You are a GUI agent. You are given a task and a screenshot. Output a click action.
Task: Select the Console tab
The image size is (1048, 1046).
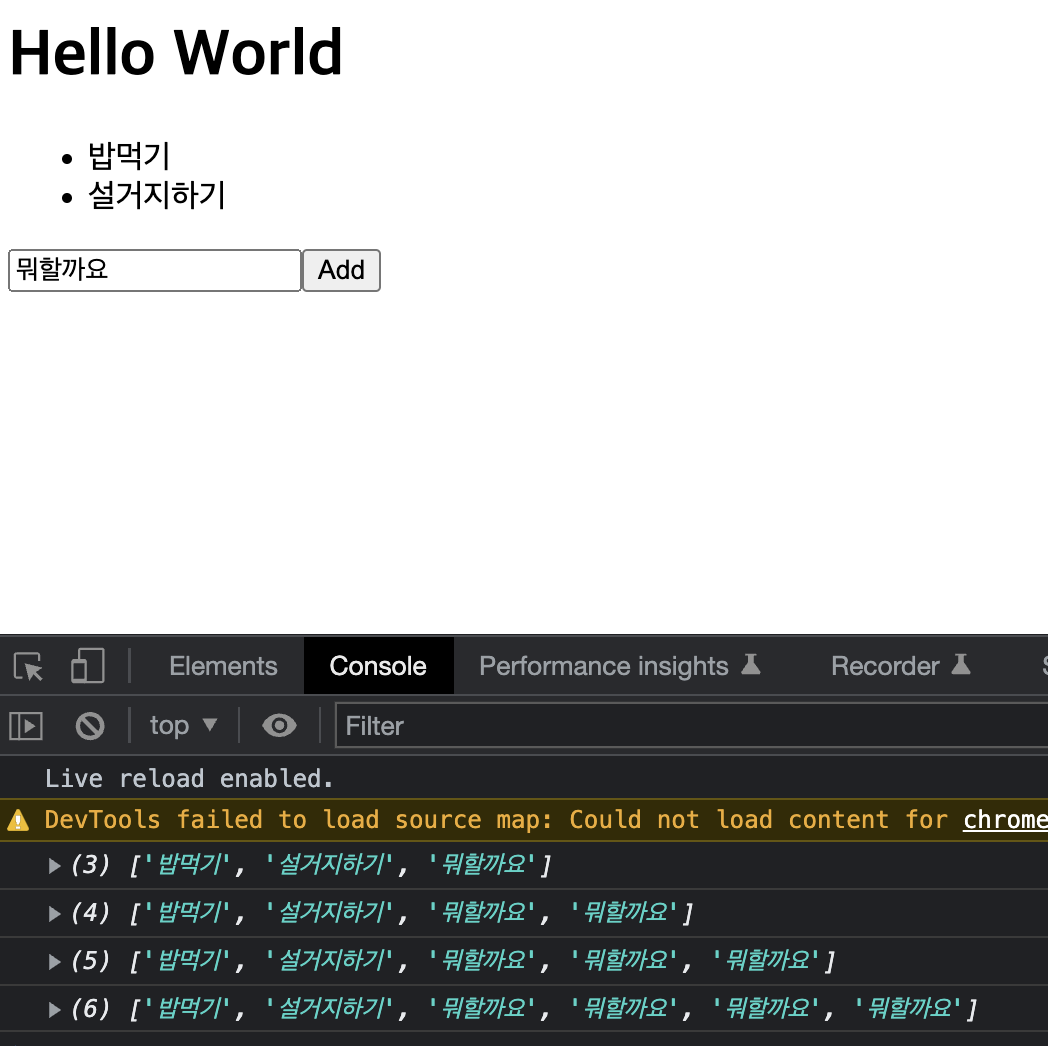point(378,666)
